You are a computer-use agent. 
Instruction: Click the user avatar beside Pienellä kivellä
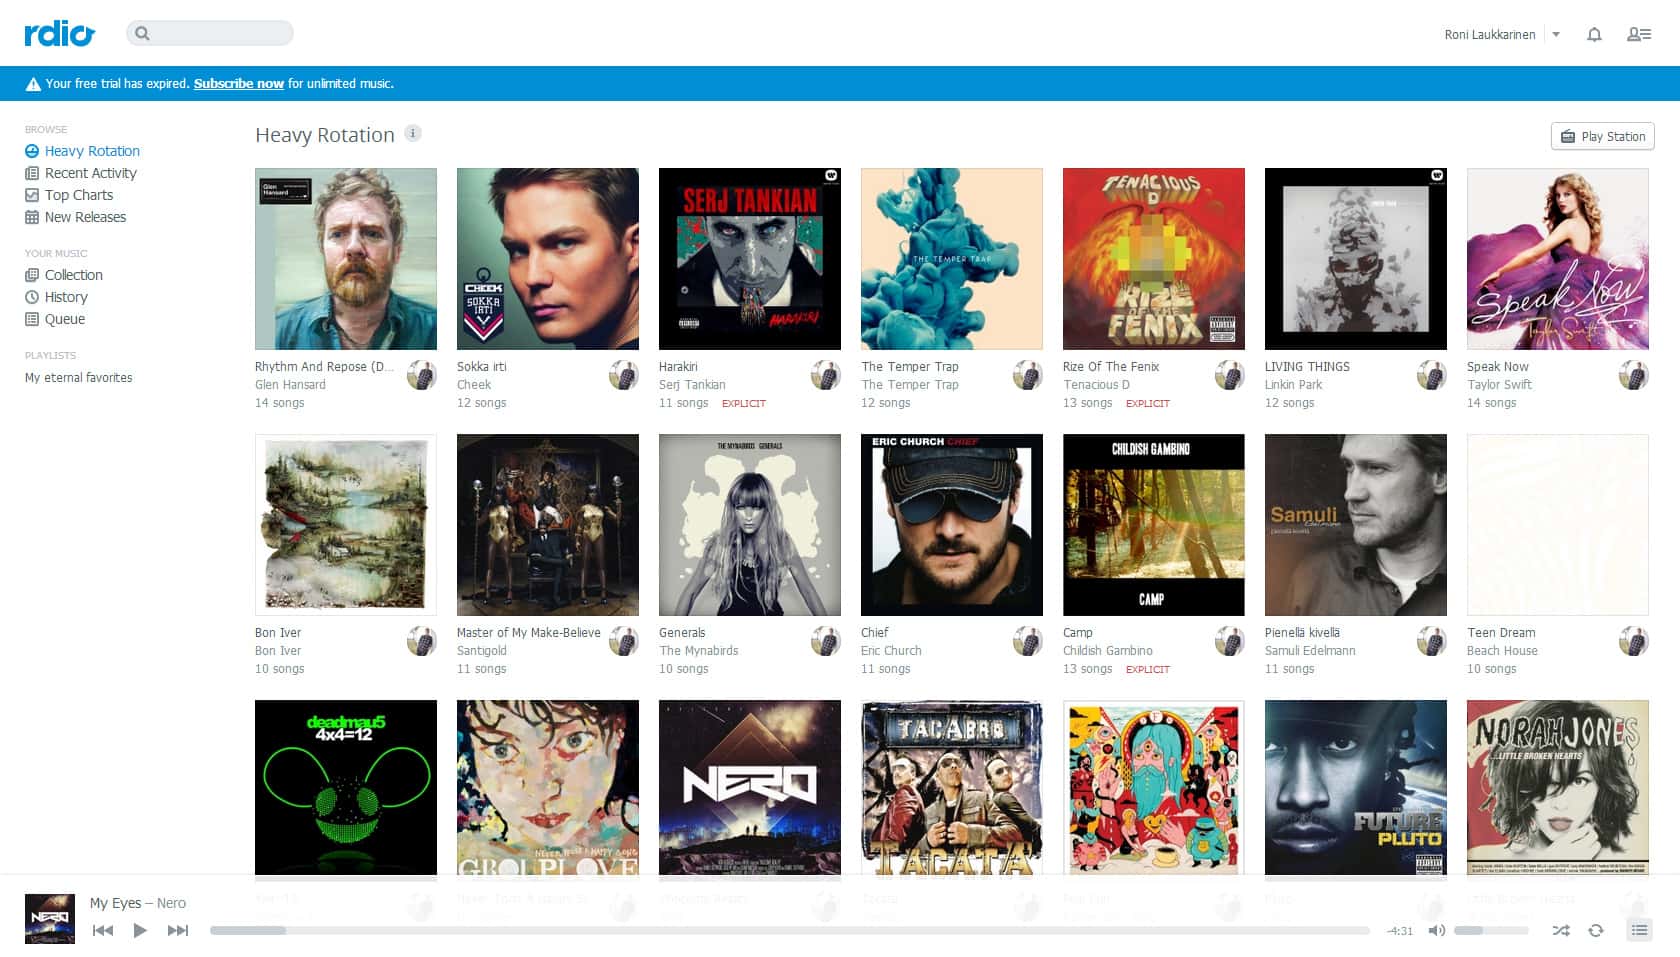click(1432, 641)
